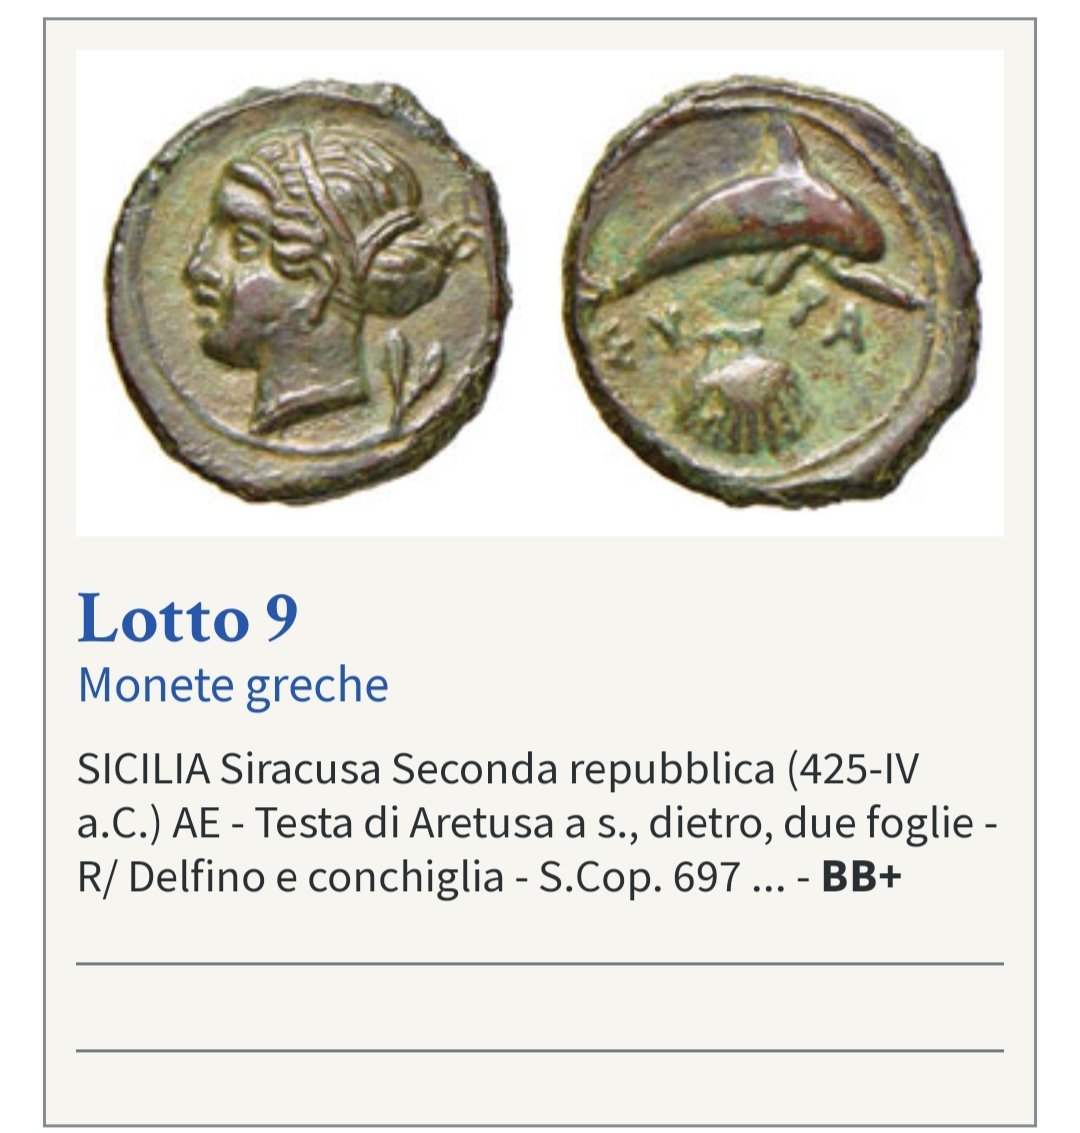Click the empty row between the separator lines
The width and height of the screenshot is (1080, 1133).
pos(540,1007)
